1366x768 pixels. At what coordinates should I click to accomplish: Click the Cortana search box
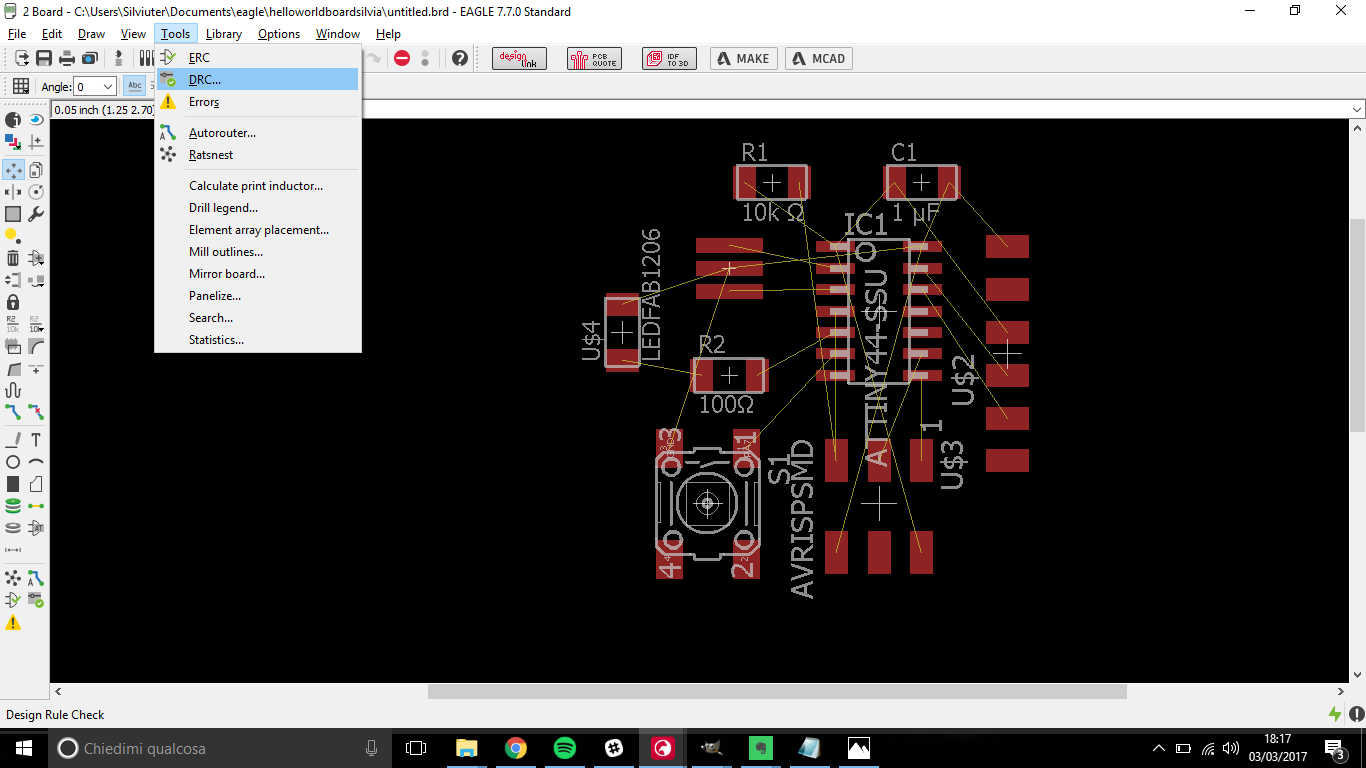(x=220, y=748)
